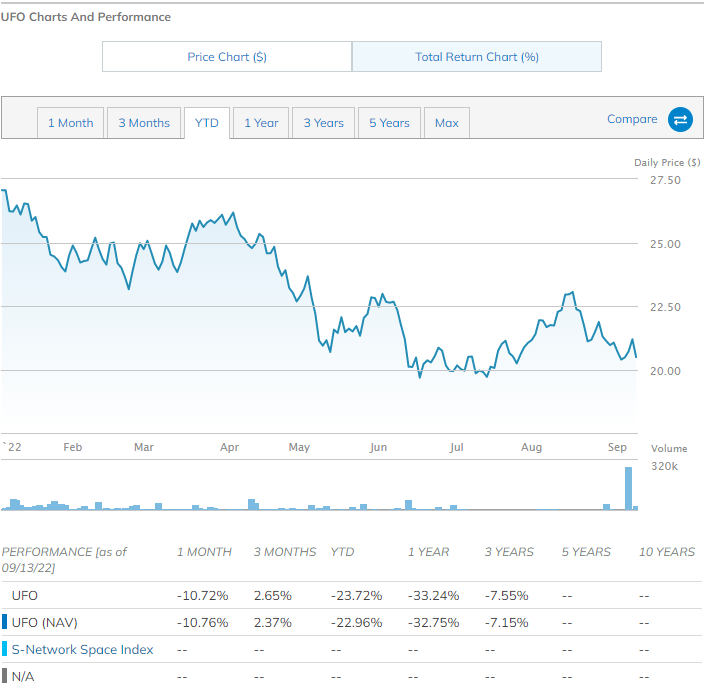The width and height of the screenshot is (711, 688).
Task: Click the UFO (NAV) row label
Action: tap(44, 622)
